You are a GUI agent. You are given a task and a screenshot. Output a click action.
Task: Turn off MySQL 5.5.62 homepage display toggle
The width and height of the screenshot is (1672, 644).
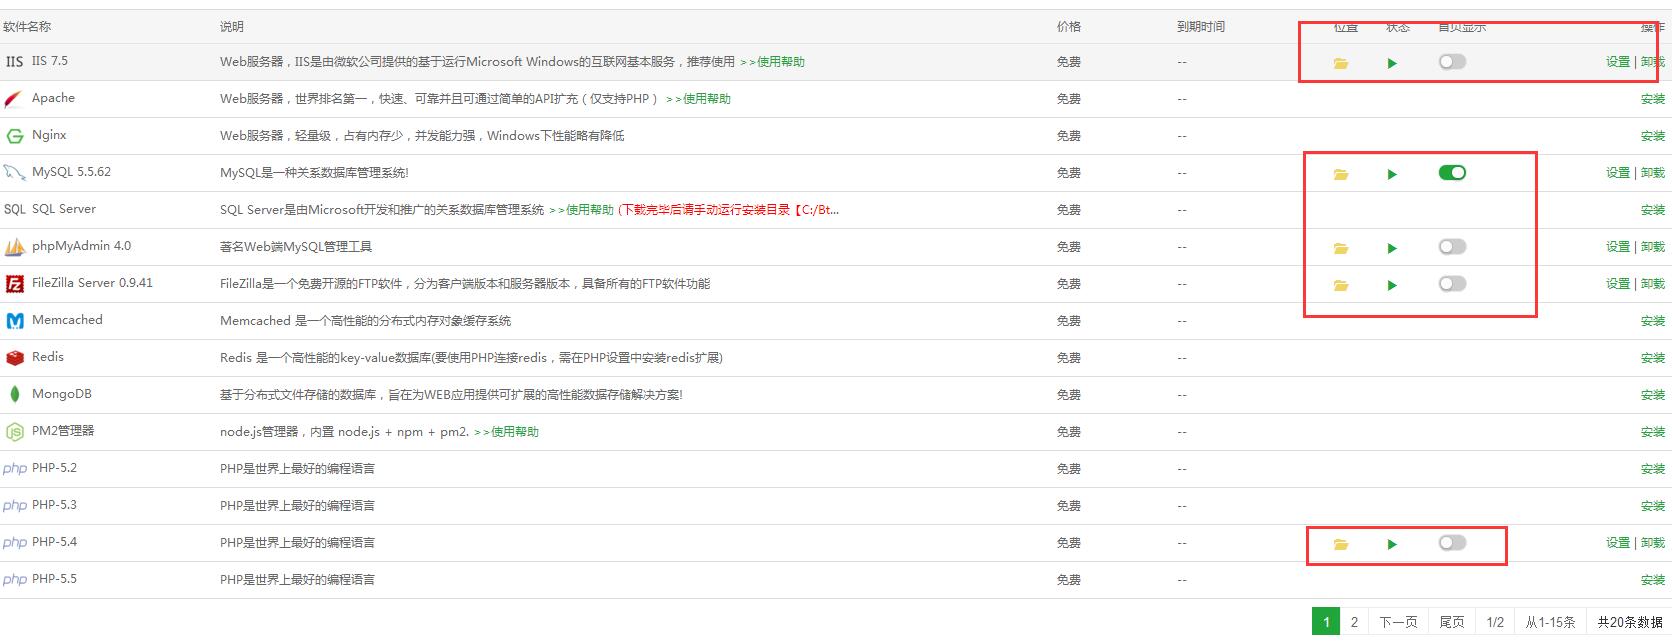coord(1452,173)
